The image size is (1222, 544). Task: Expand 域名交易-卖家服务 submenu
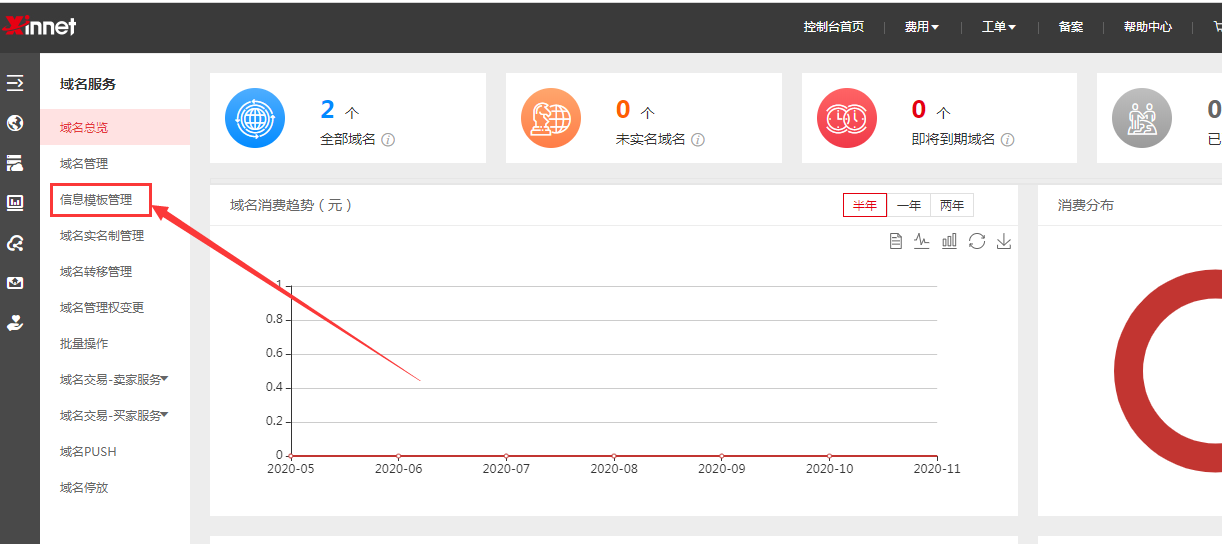114,380
